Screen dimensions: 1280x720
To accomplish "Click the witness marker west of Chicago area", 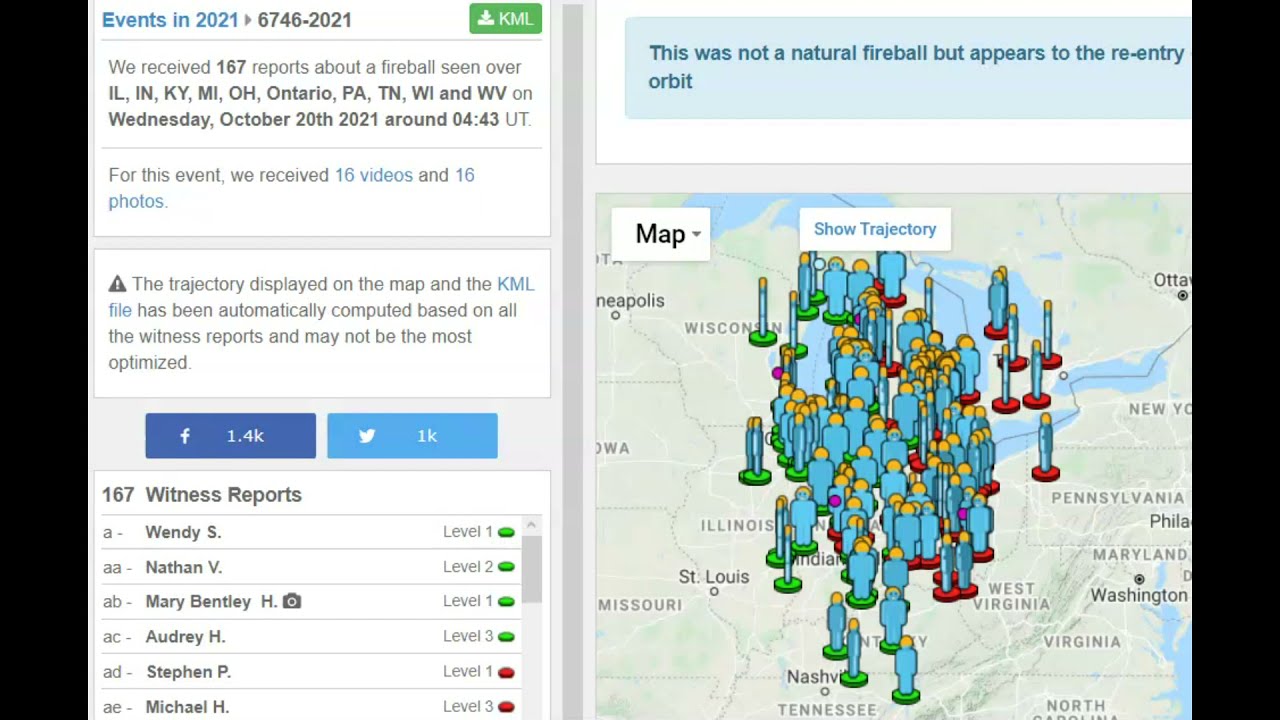I will coord(754,451).
